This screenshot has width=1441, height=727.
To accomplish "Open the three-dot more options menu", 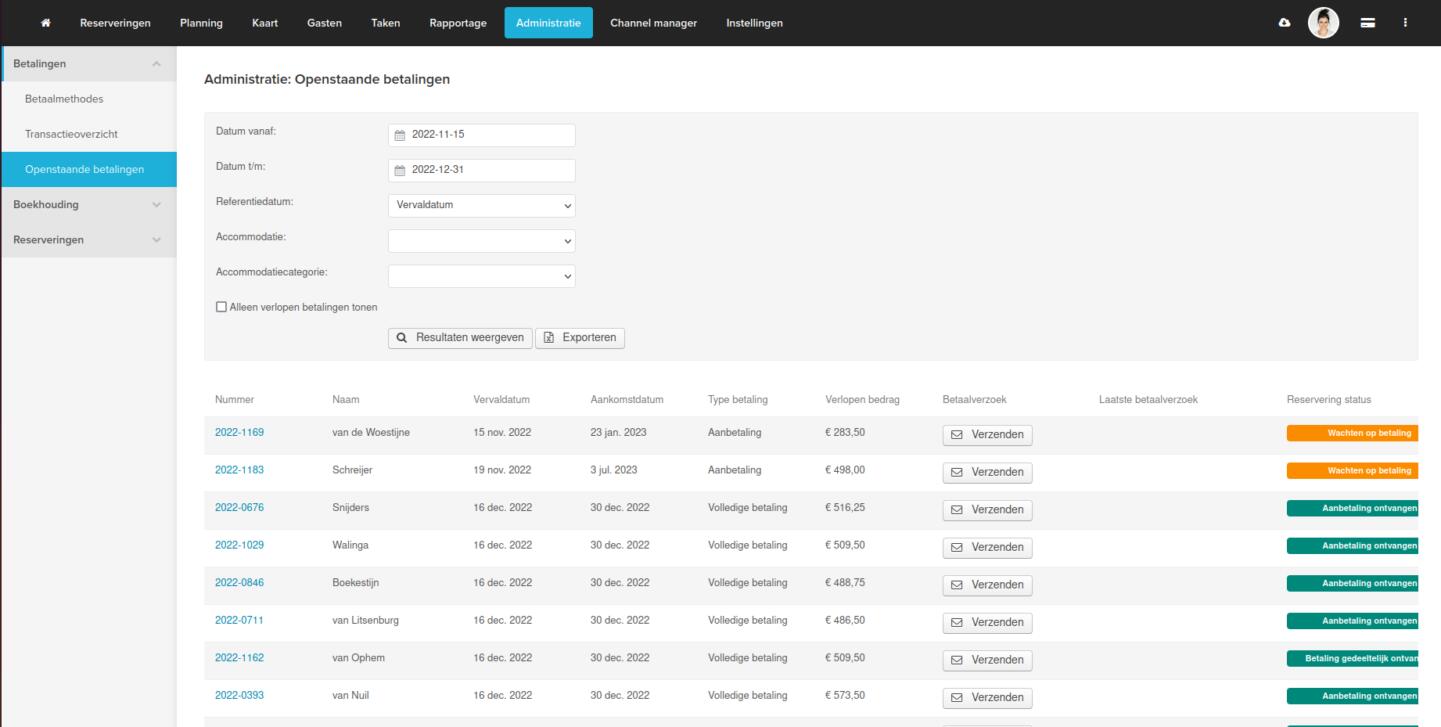I will pyautogui.click(x=1405, y=23).
